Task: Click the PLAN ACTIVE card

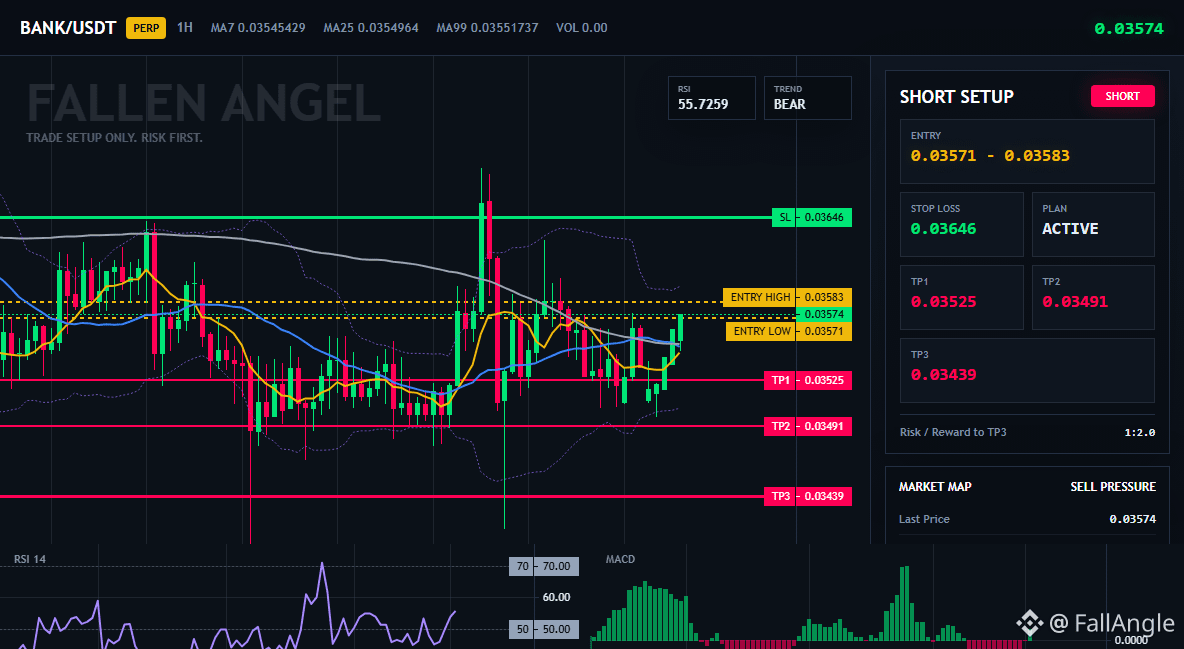Action: pyautogui.click(x=1093, y=224)
